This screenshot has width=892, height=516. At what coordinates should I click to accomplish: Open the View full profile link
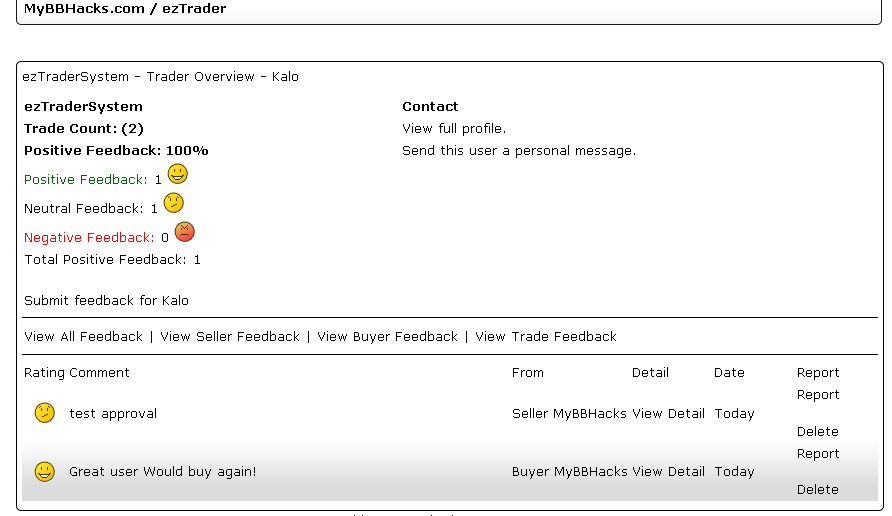[x=454, y=129]
